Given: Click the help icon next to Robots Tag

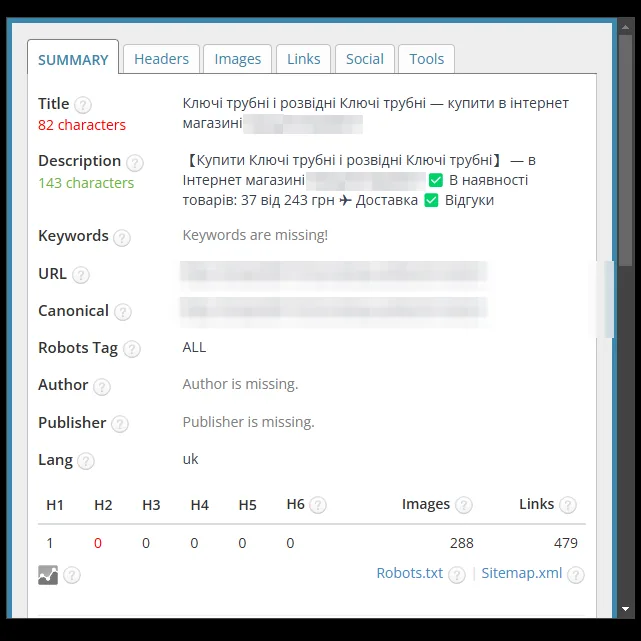Looking at the screenshot, I should tap(132, 349).
